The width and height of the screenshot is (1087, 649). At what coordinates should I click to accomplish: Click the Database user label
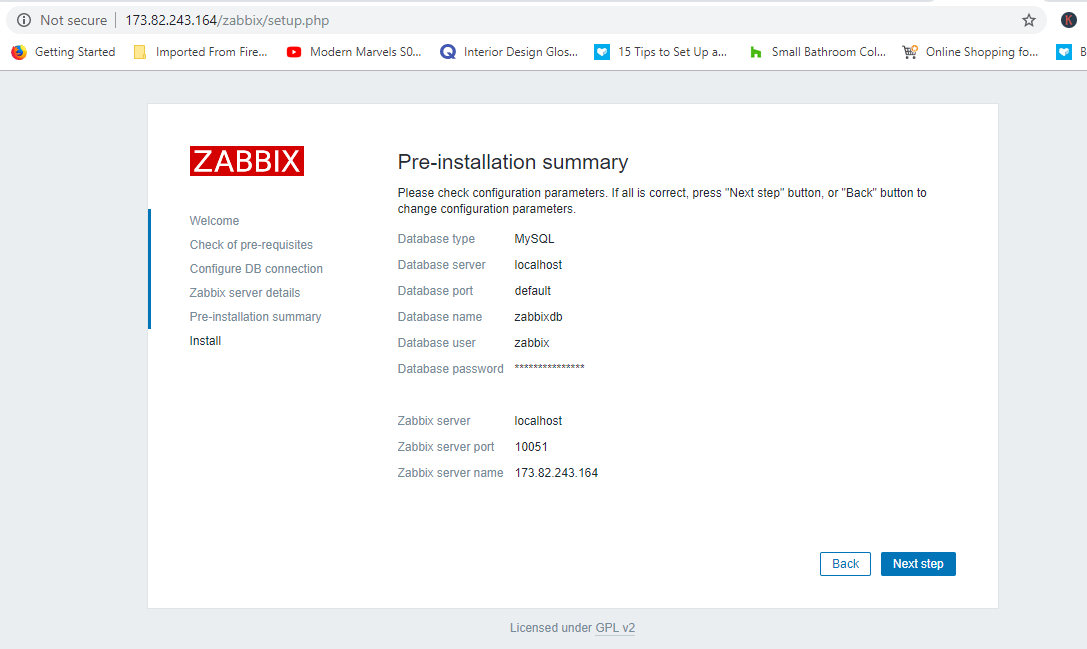(x=437, y=343)
